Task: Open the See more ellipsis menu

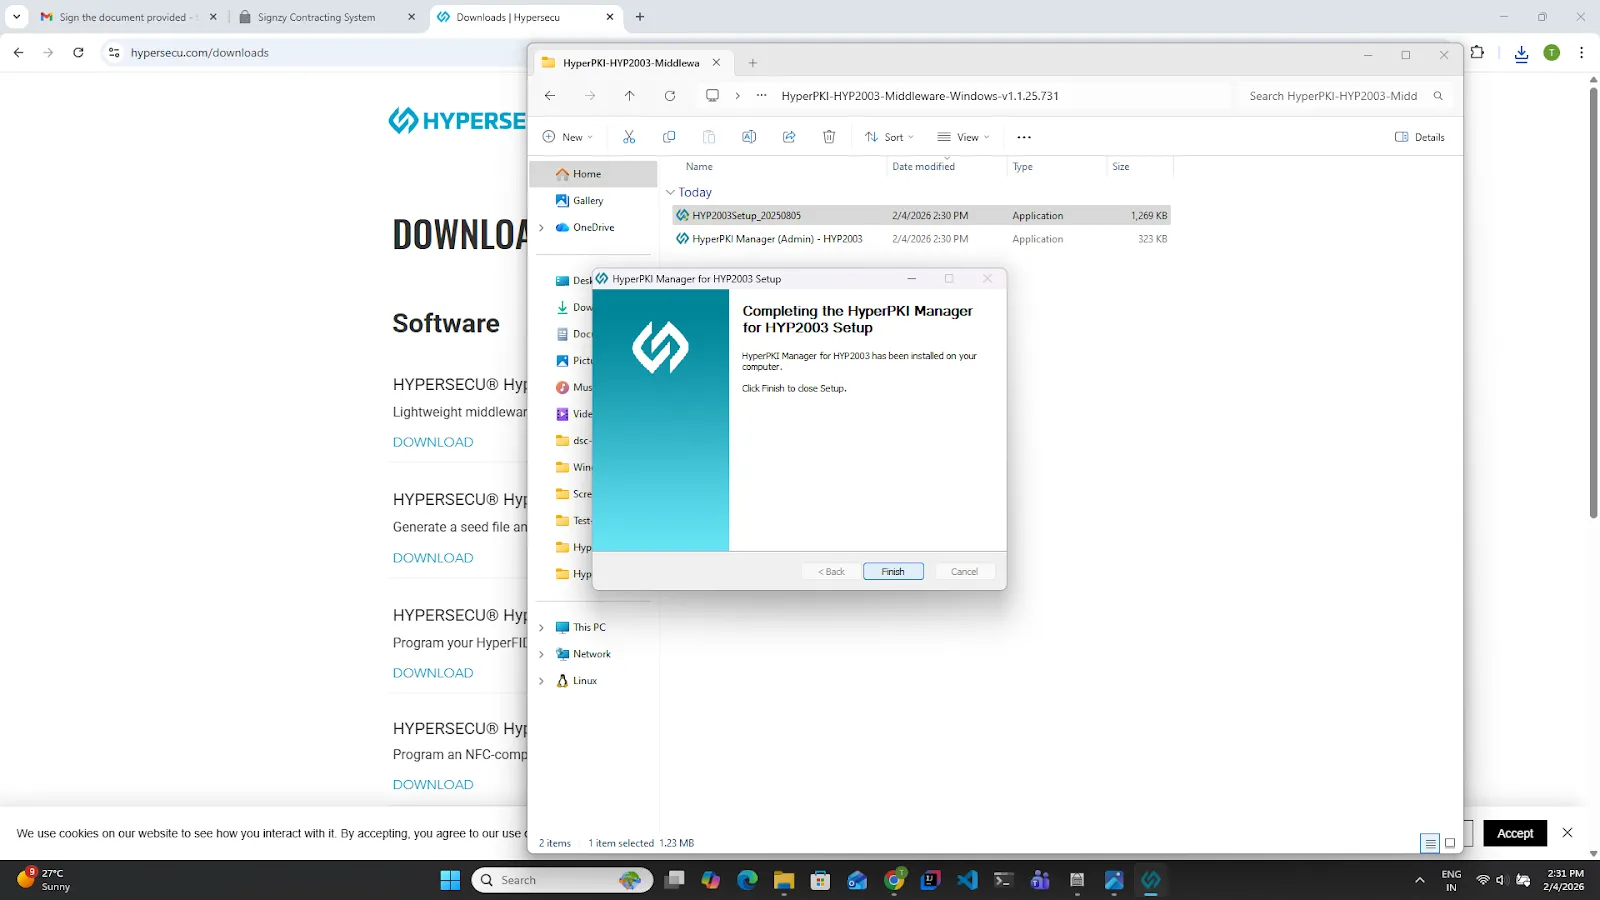Action: (1024, 137)
